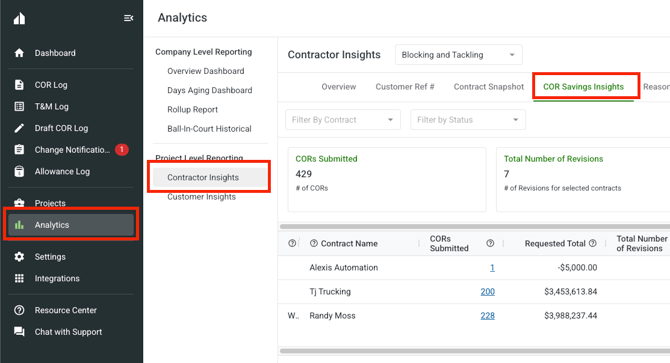Click Requested Total column header
The width and height of the screenshot is (670, 363).
click(x=555, y=243)
